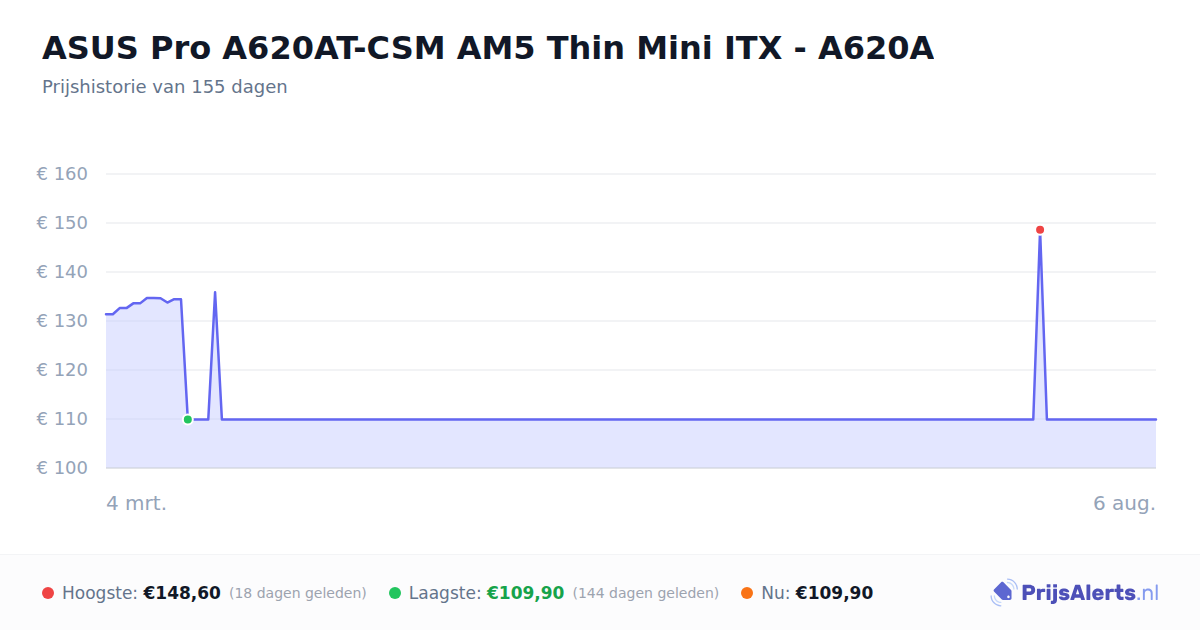Open the PrijsAlerts.nl brand link
Image resolution: width=1200 pixels, height=630 pixels.
[x=1075, y=593]
